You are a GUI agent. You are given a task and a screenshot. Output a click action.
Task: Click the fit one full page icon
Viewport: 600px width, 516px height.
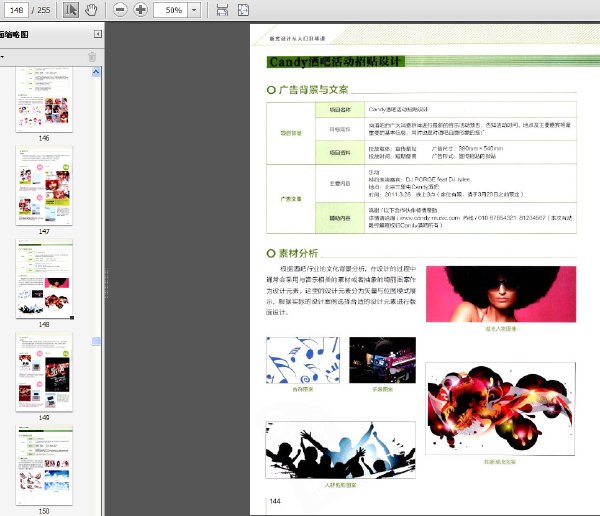click(x=243, y=10)
